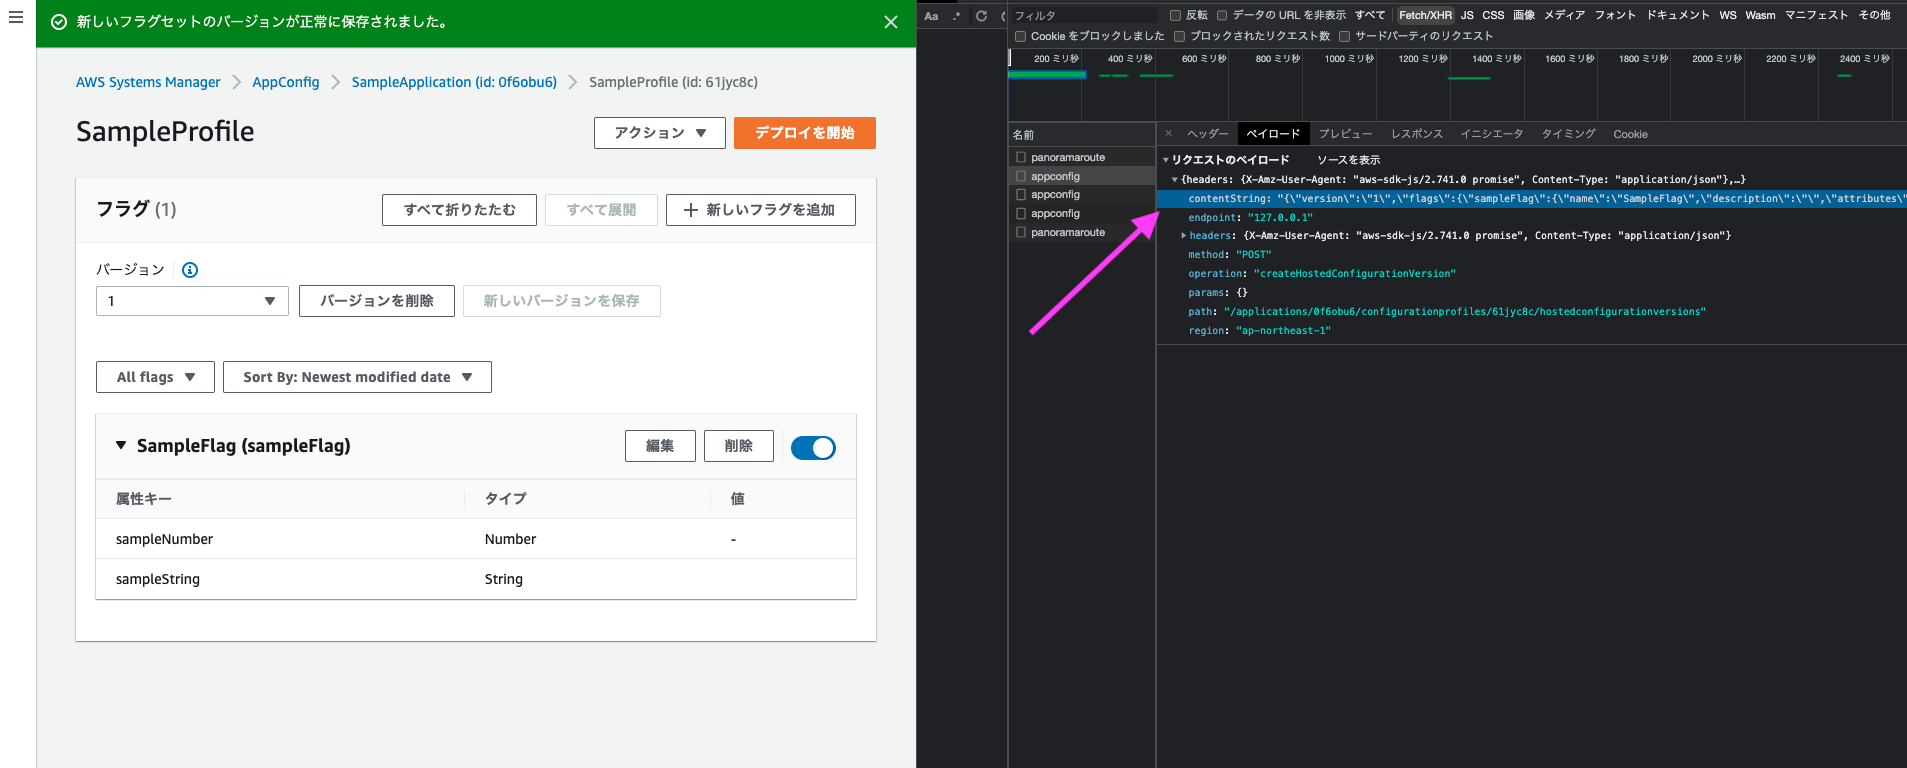Click the info icon next to バージョン
The width and height of the screenshot is (1907, 768).
click(x=190, y=270)
